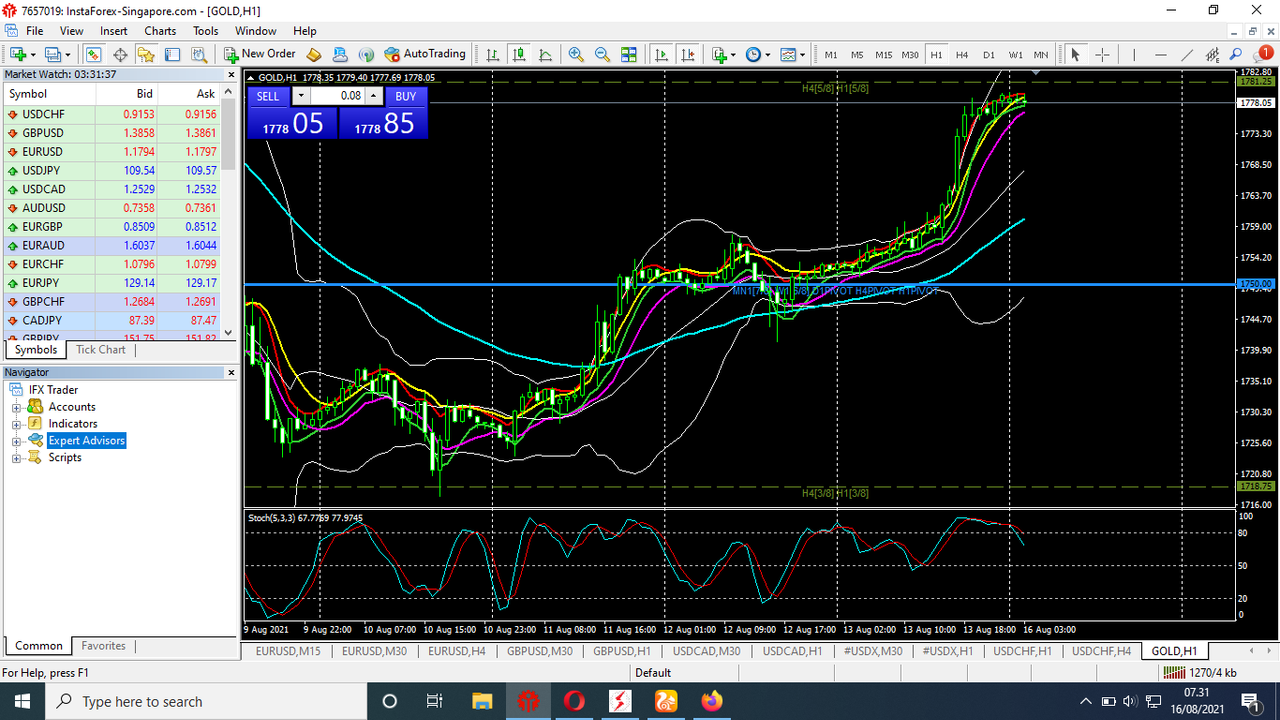Open the Insert menu
This screenshot has height=720, width=1280.
pyautogui.click(x=114, y=31)
